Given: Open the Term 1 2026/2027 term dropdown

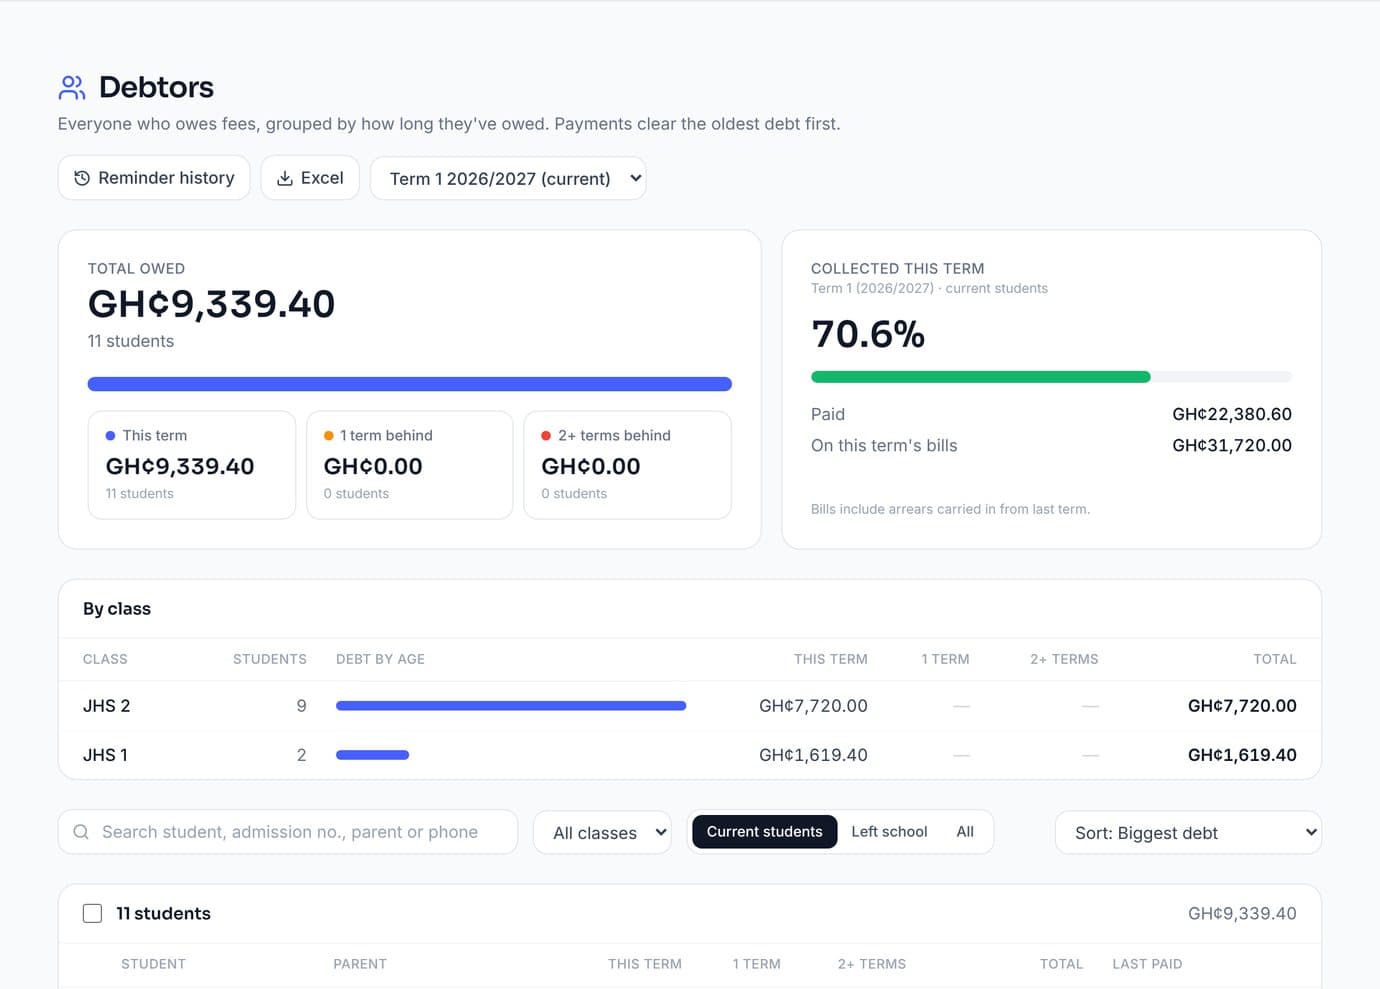Looking at the screenshot, I should tap(508, 178).
